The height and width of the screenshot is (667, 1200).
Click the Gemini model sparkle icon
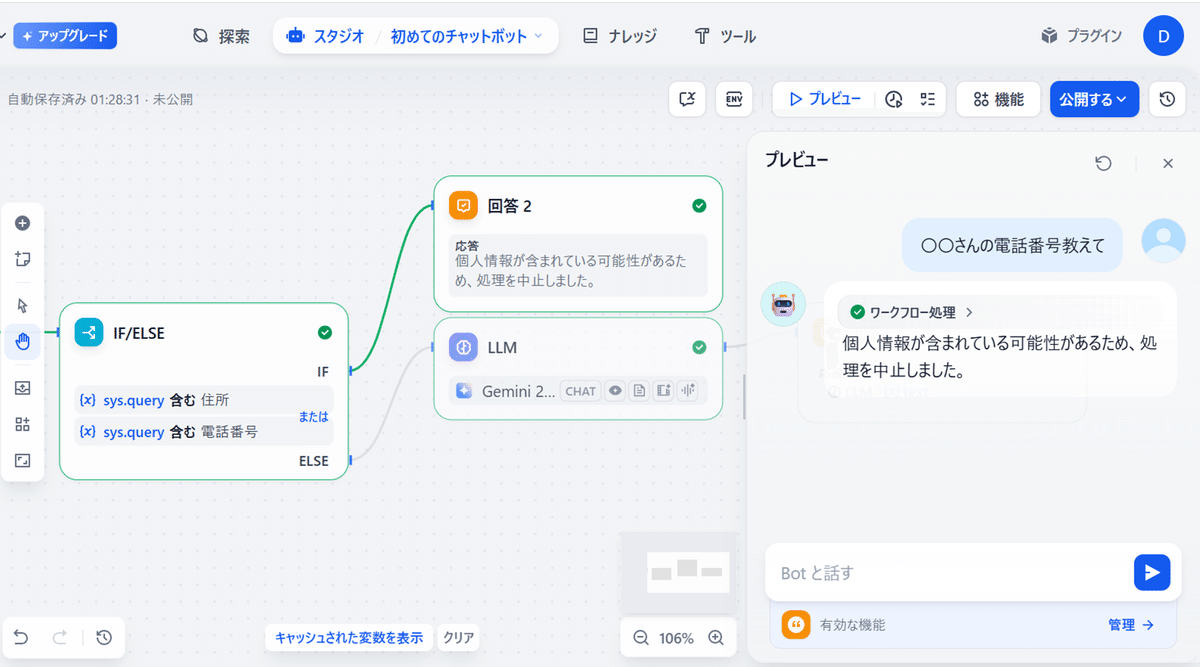[464, 391]
